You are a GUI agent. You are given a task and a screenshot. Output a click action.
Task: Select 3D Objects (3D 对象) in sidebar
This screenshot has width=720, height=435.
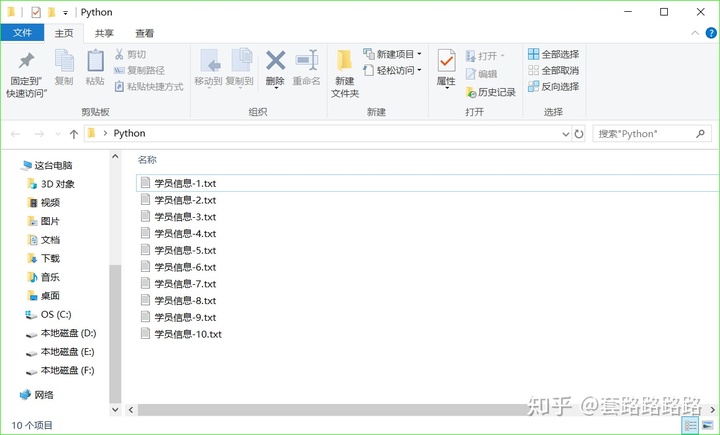pyautogui.click(x=51, y=184)
